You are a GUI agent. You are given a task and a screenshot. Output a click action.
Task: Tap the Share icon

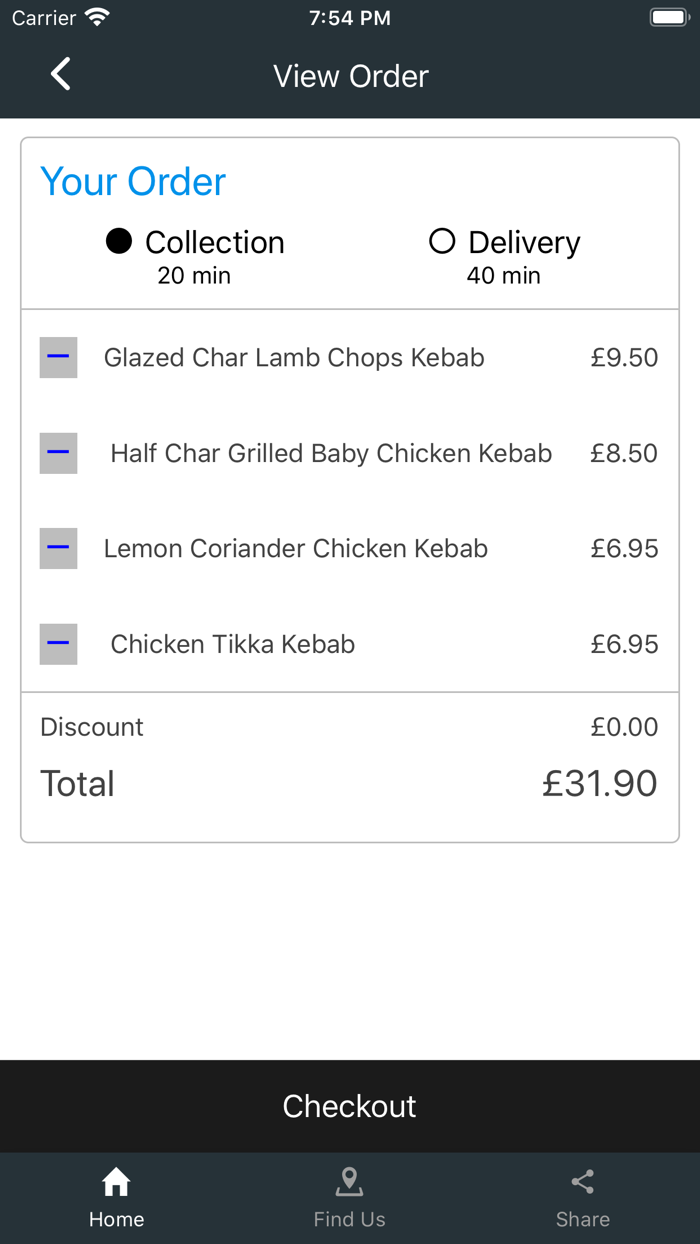[582, 1182]
